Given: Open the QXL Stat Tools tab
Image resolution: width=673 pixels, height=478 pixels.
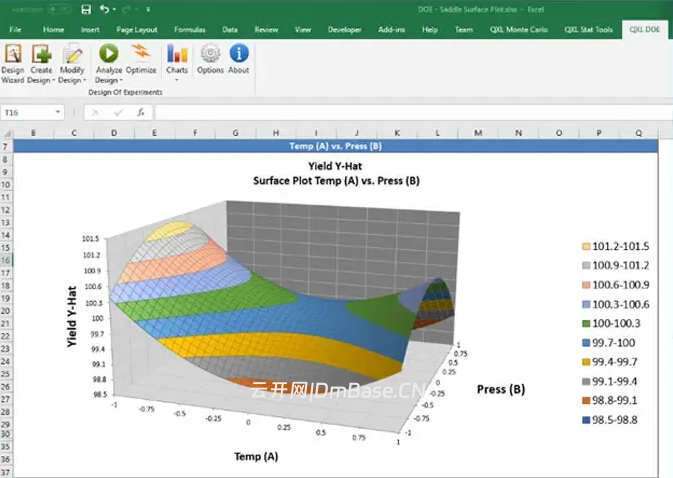Looking at the screenshot, I should [x=588, y=30].
